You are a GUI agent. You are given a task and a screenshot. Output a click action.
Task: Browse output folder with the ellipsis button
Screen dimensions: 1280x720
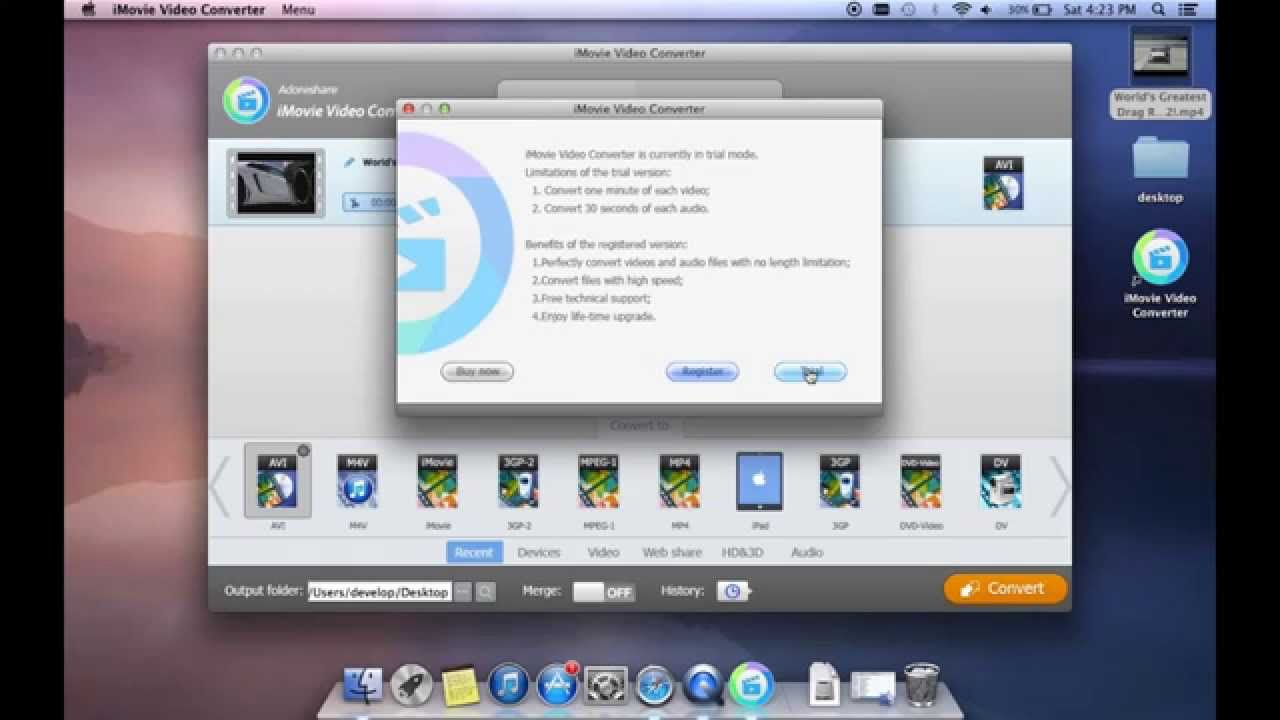[x=462, y=592]
